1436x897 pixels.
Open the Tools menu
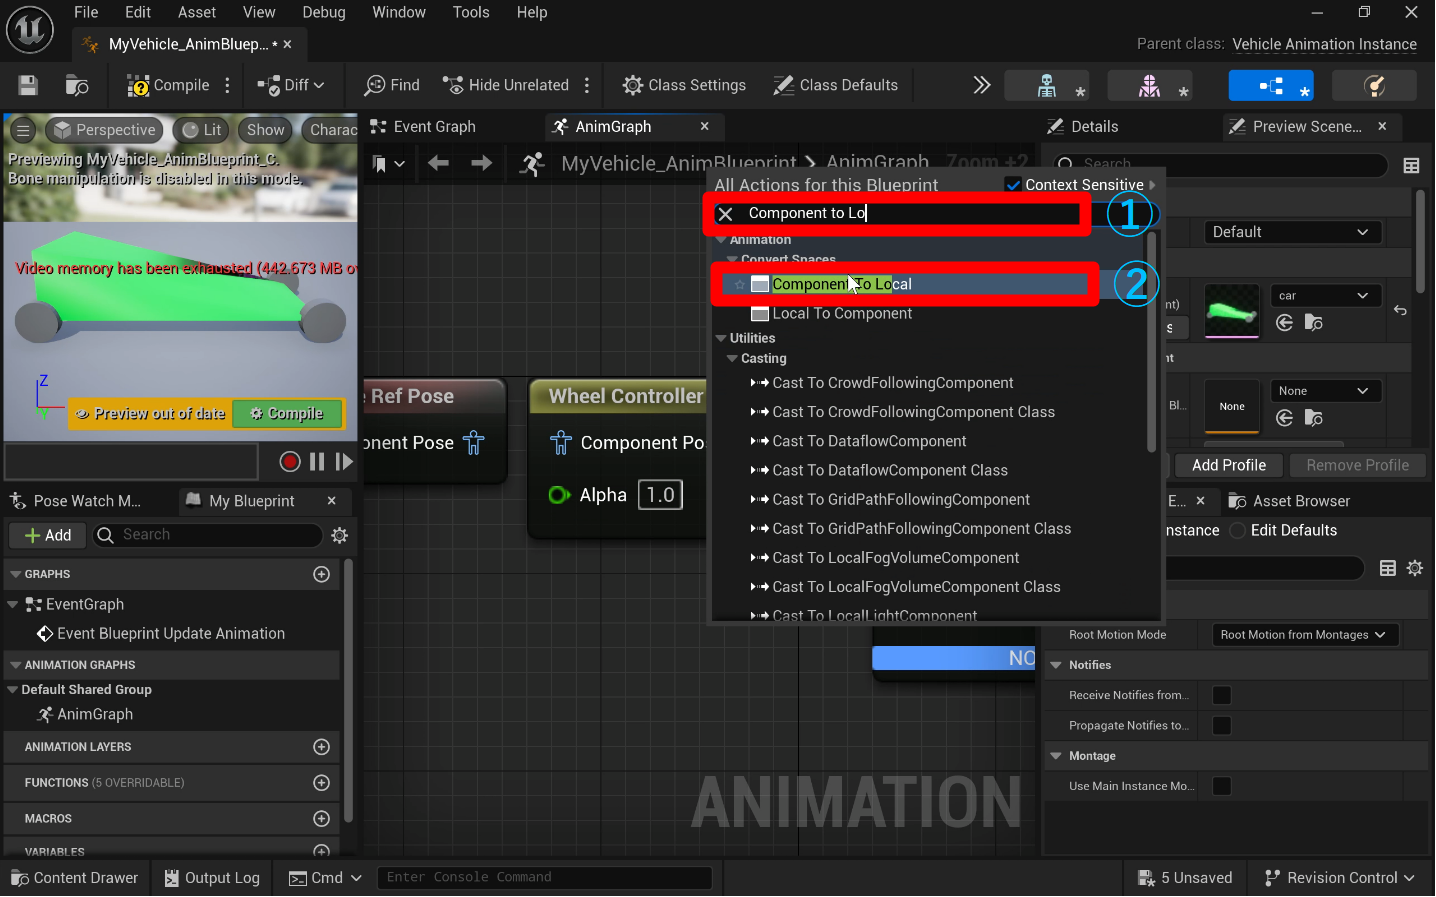[x=471, y=12]
